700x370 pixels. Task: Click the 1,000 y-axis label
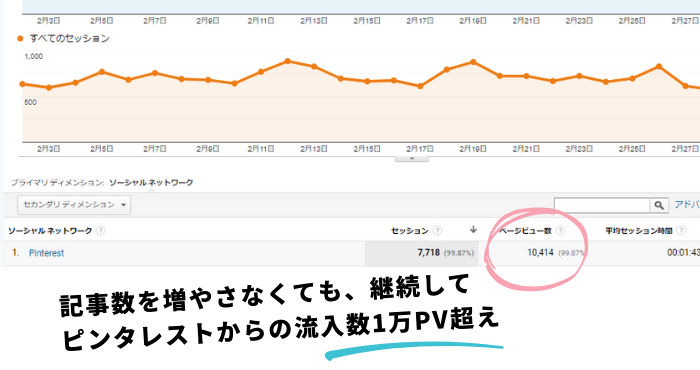[33, 56]
